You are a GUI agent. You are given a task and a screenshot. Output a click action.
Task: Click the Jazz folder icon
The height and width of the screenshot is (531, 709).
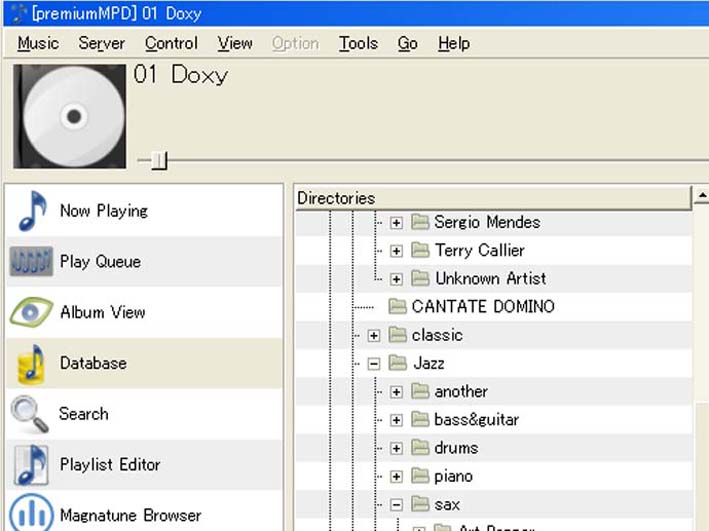(x=397, y=363)
